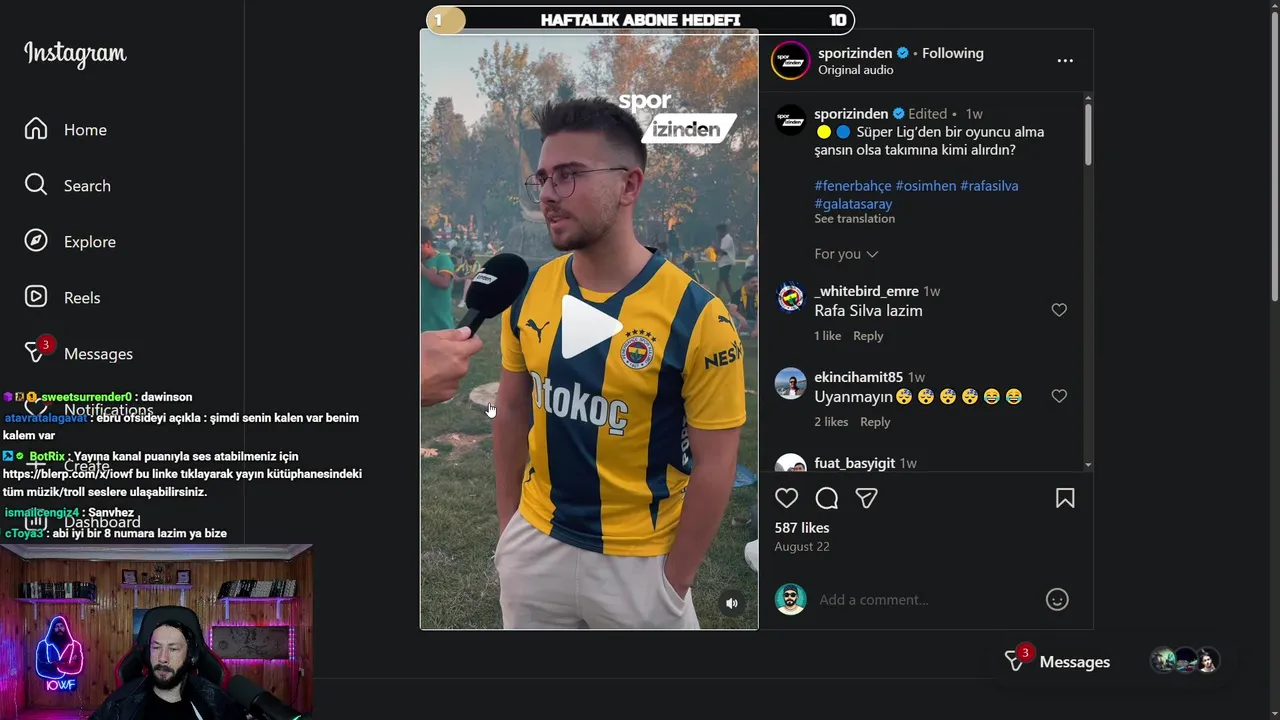Play the video with center play button
The image size is (1280, 720).
pyautogui.click(x=589, y=327)
